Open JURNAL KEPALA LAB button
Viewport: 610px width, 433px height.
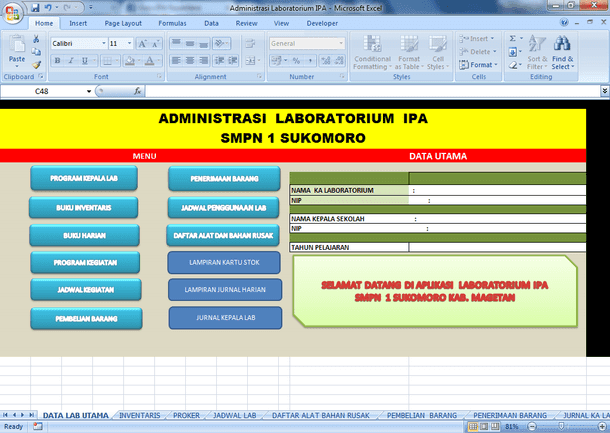click(x=225, y=318)
